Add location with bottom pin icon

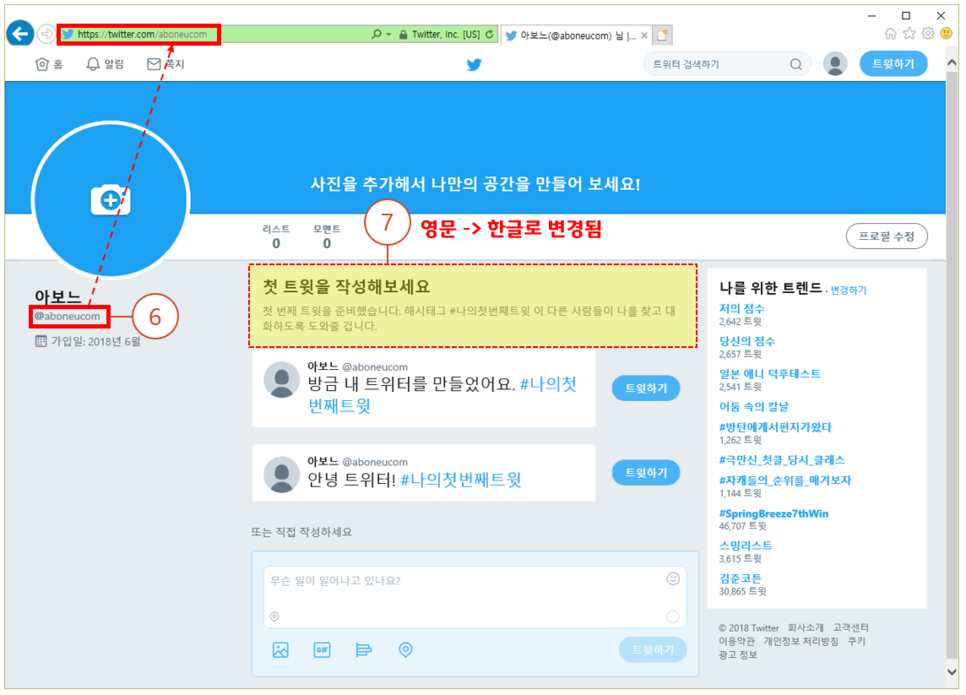pyautogui.click(x=405, y=650)
